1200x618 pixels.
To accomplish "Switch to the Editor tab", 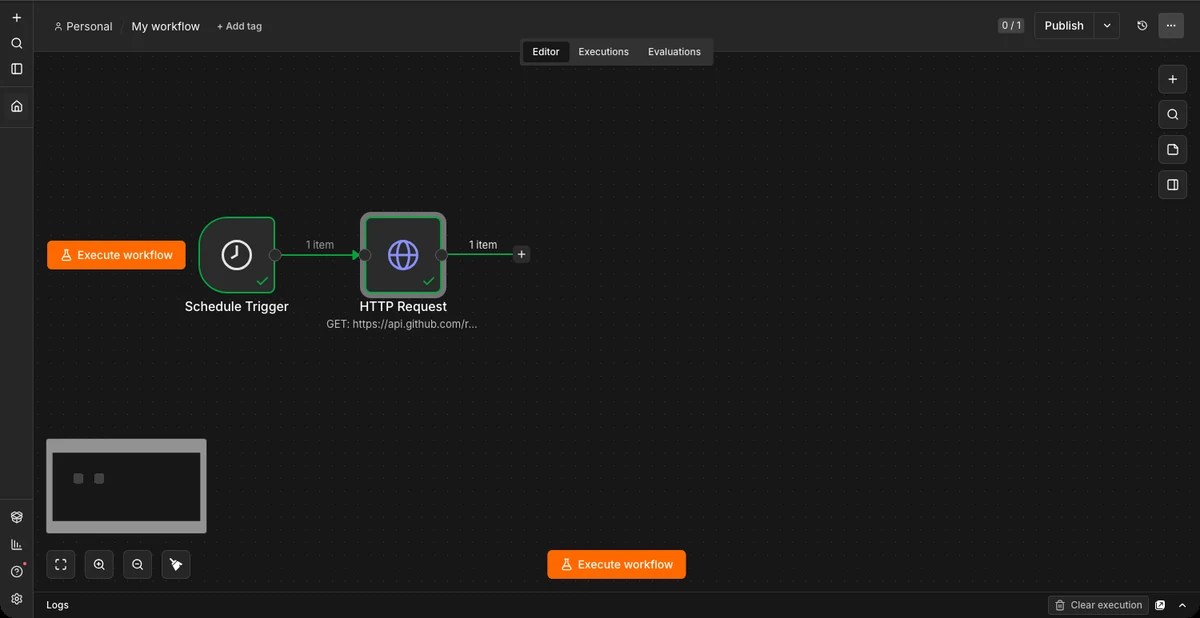I will pos(546,52).
